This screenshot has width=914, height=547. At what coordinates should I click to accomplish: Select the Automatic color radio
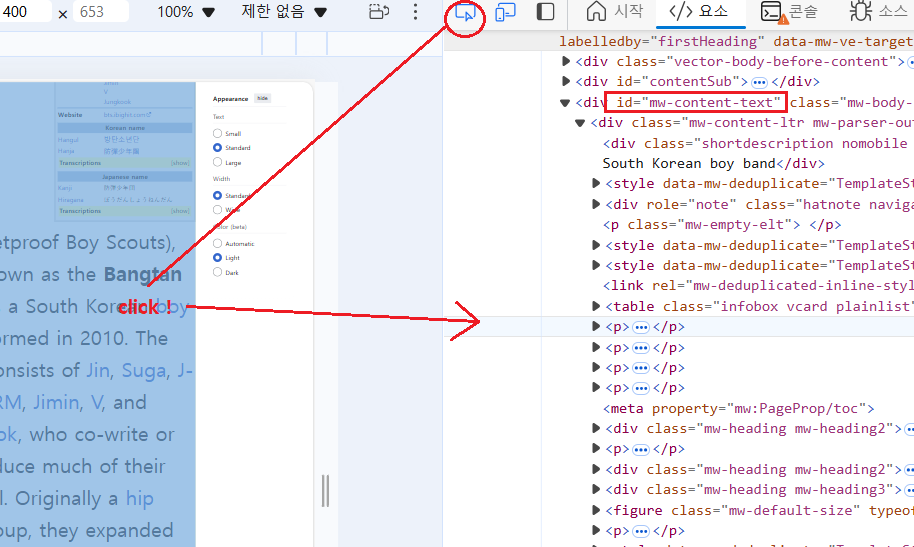(x=217, y=243)
